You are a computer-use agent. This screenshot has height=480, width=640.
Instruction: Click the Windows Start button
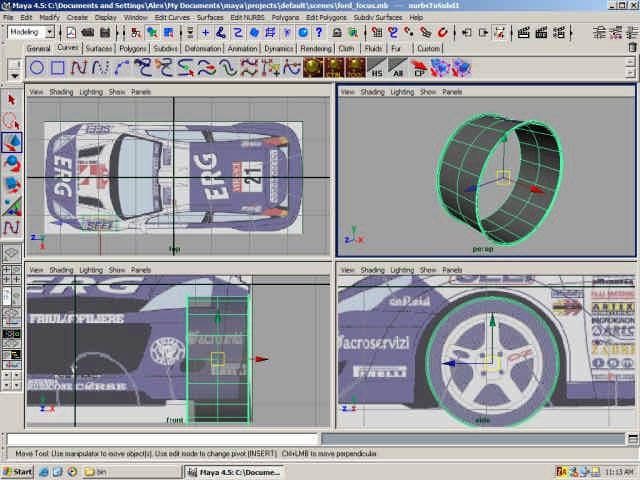point(18,471)
